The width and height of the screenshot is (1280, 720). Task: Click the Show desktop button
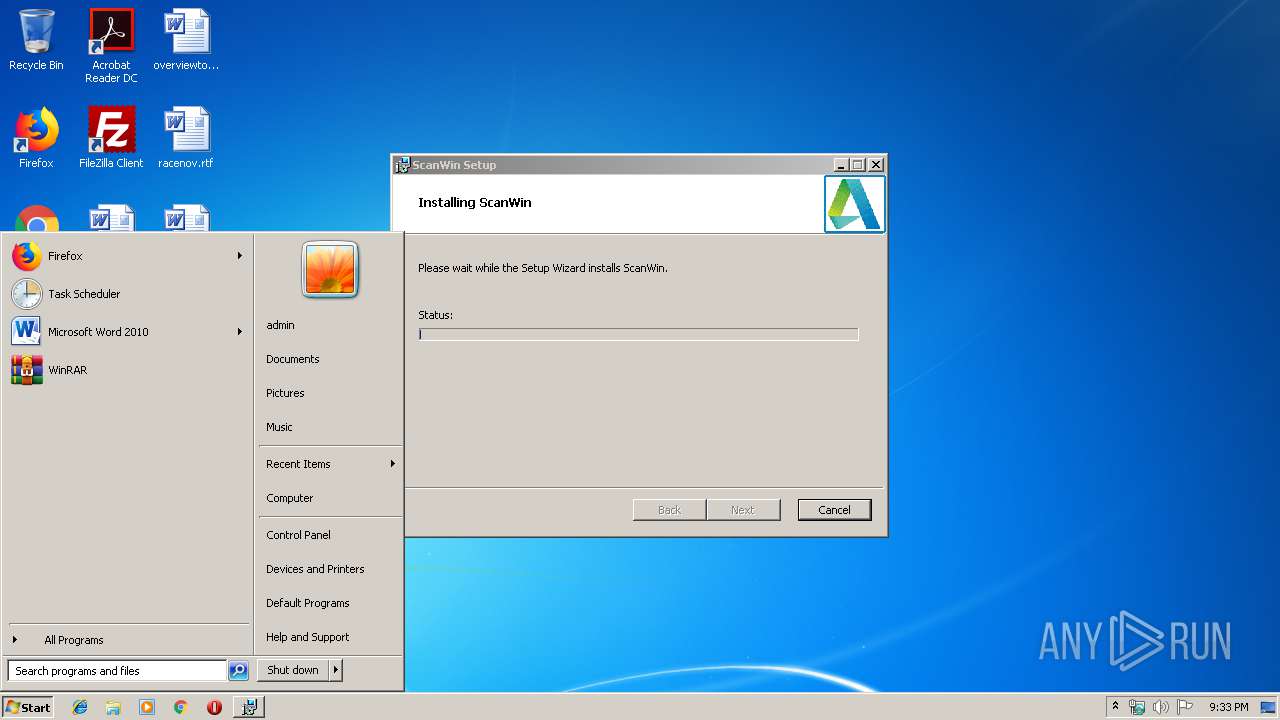(1269, 707)
